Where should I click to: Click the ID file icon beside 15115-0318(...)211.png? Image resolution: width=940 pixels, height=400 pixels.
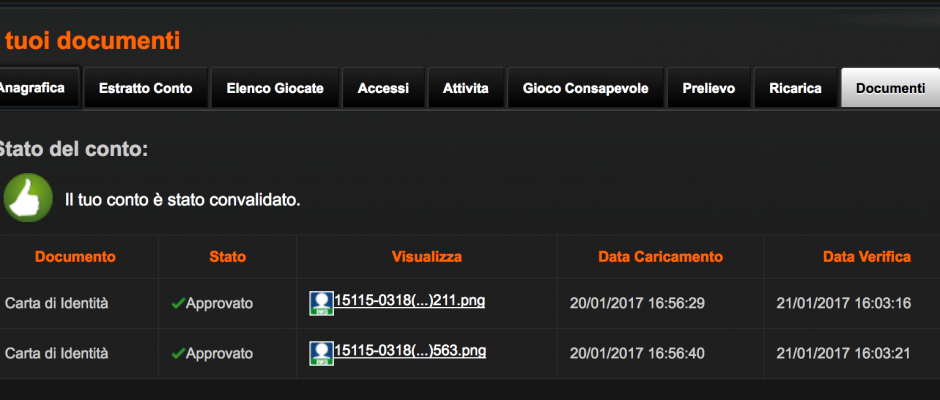tap(321, 303)
